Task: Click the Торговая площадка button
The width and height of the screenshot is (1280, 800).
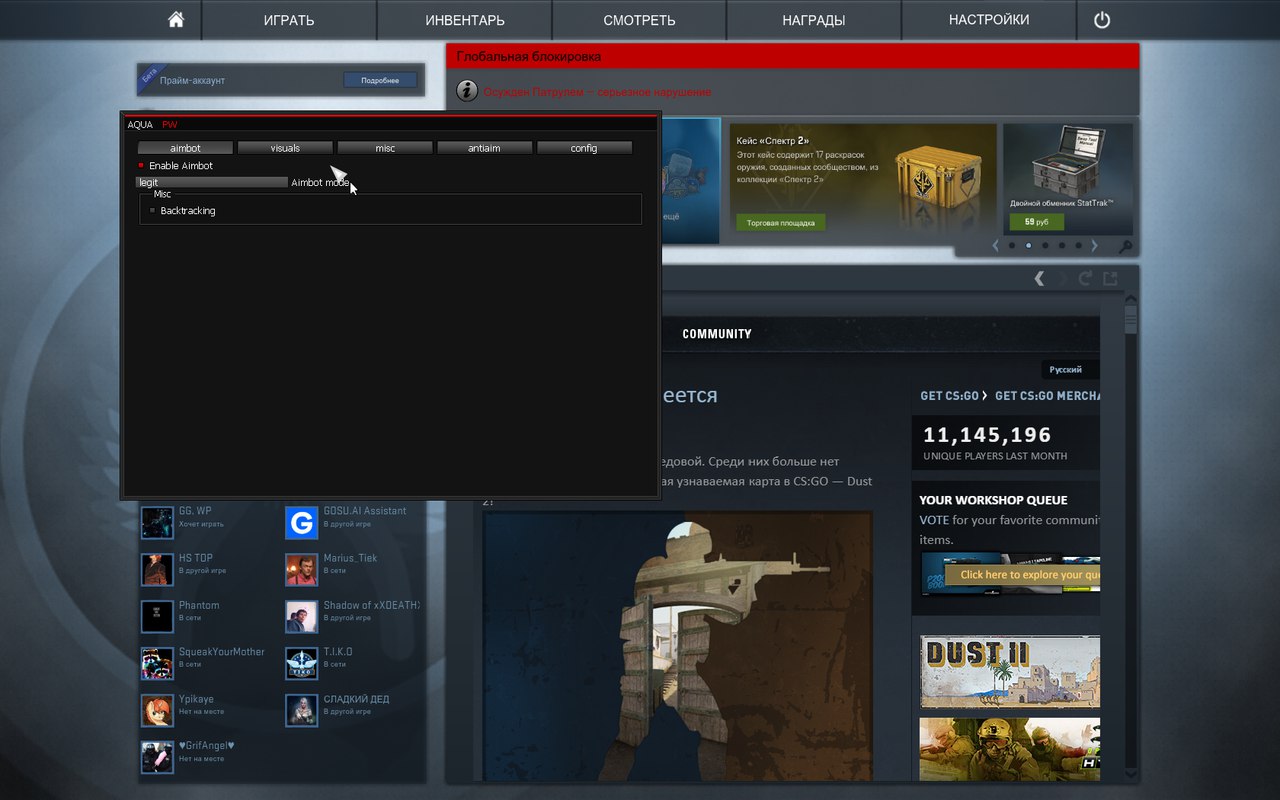Action: tap(781, 222)
